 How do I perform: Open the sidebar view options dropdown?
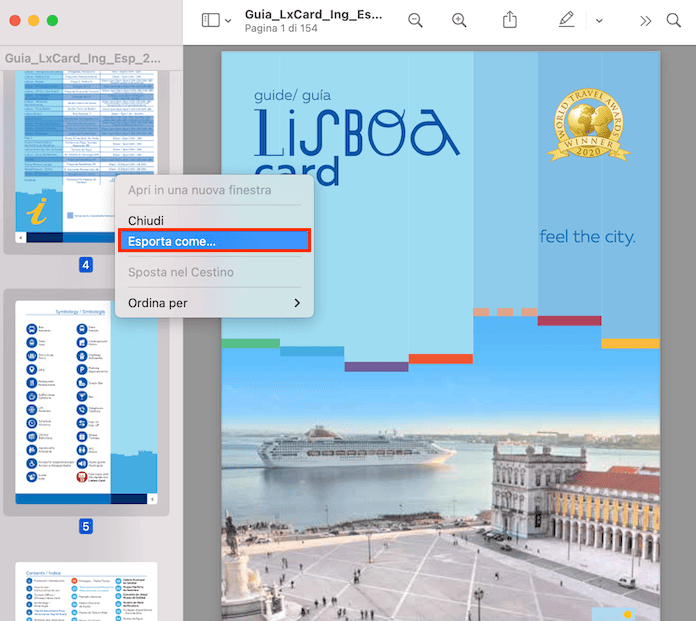click(228, 20)
